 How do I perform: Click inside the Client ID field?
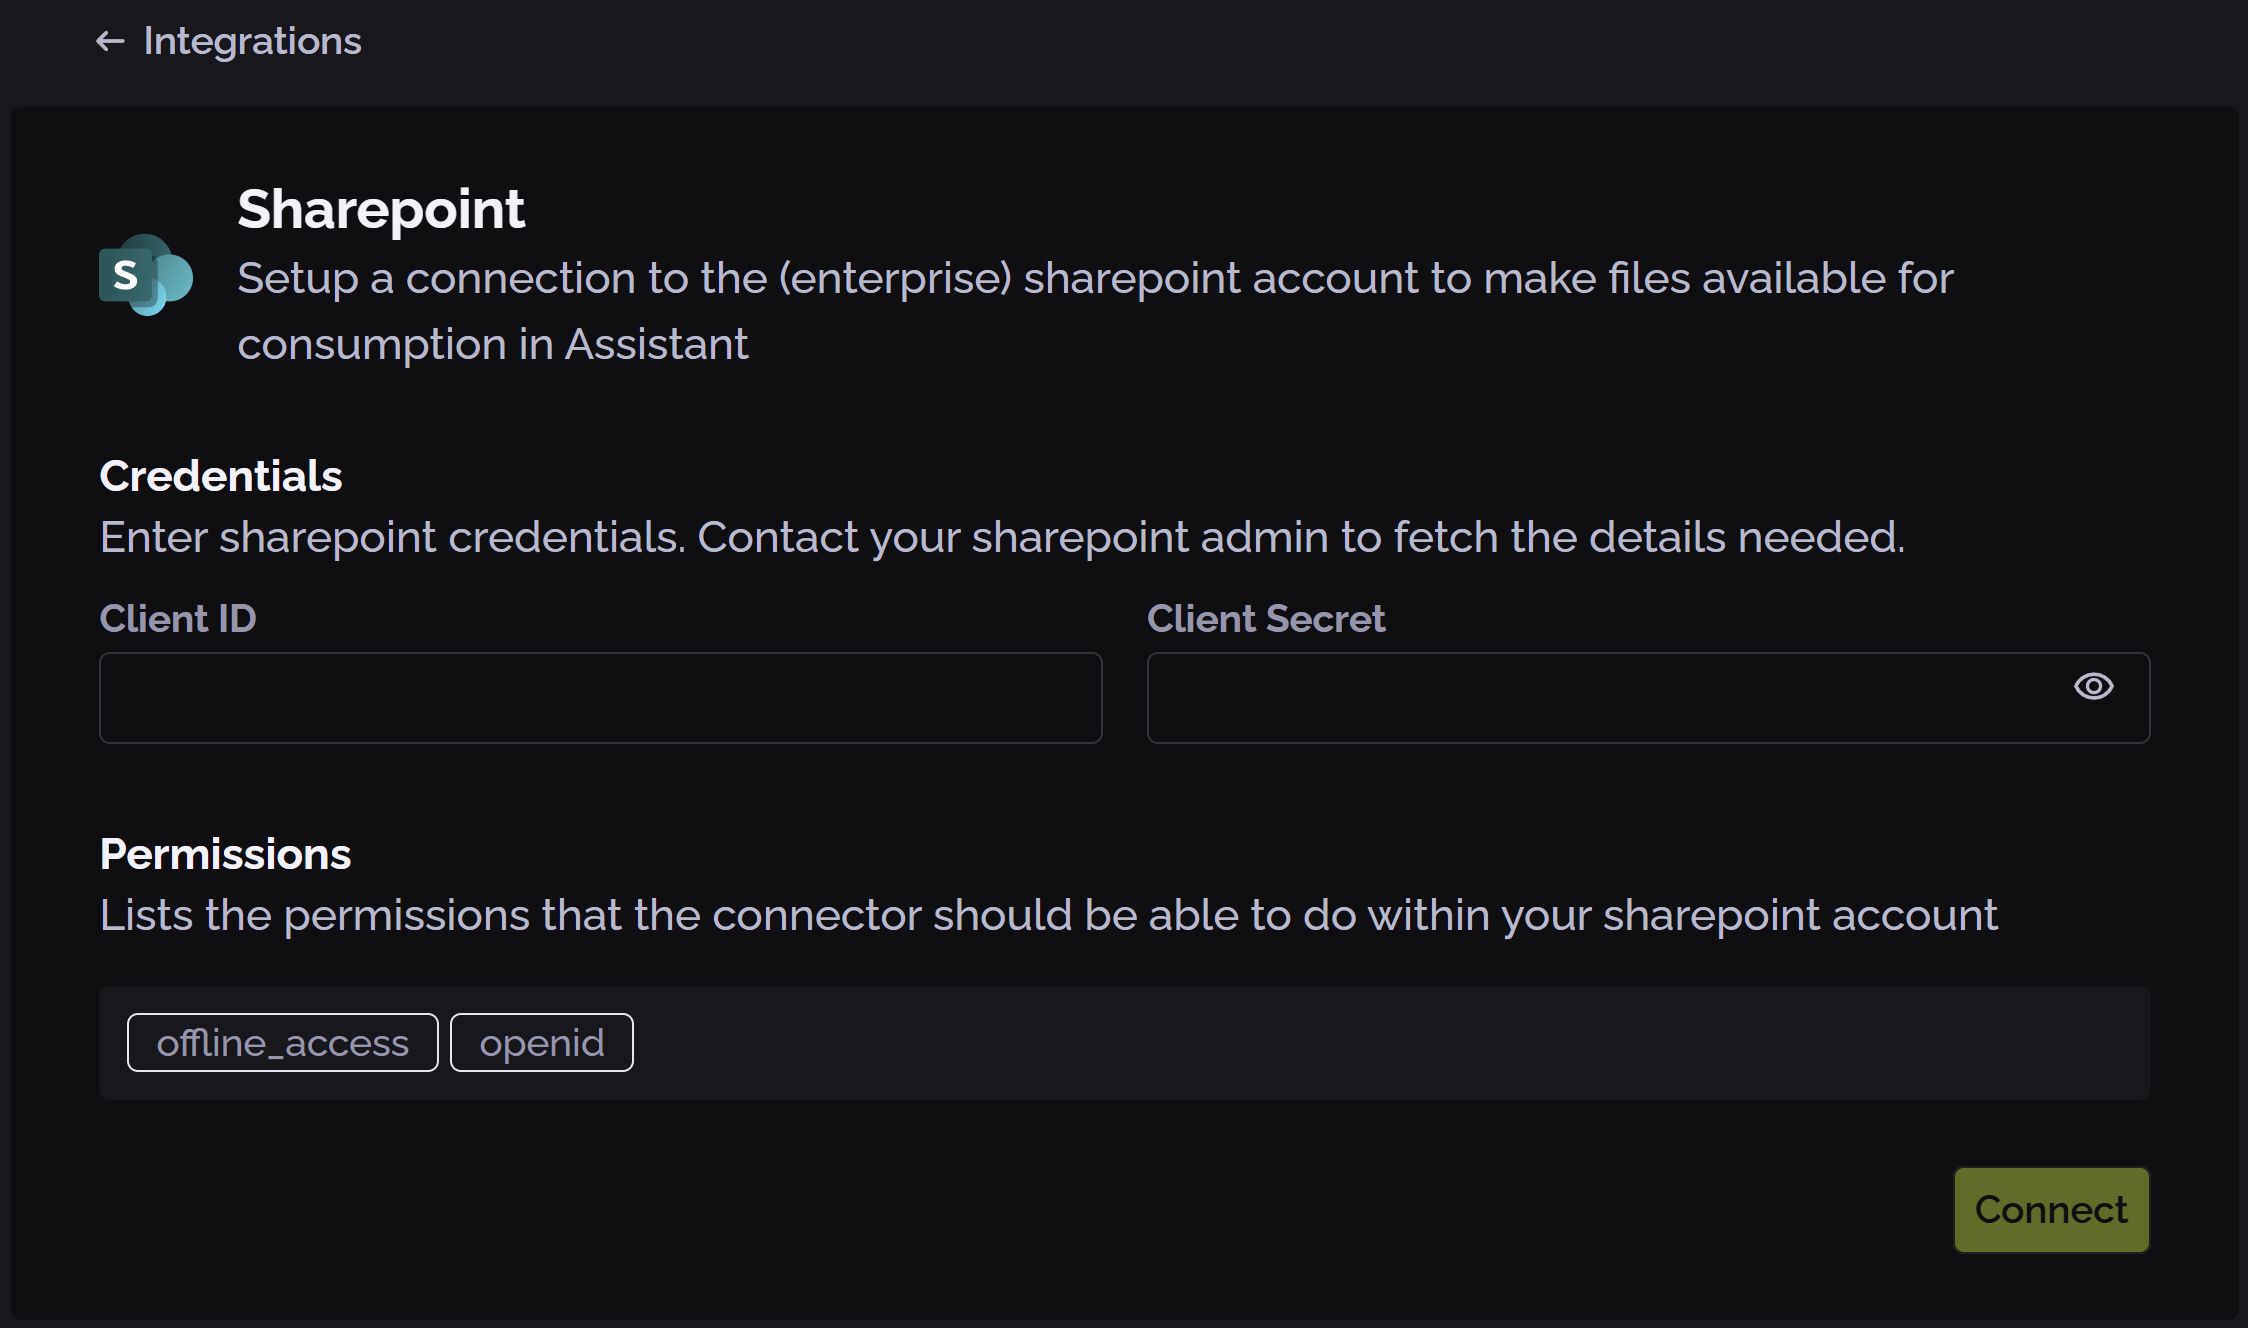coord(600,697)
